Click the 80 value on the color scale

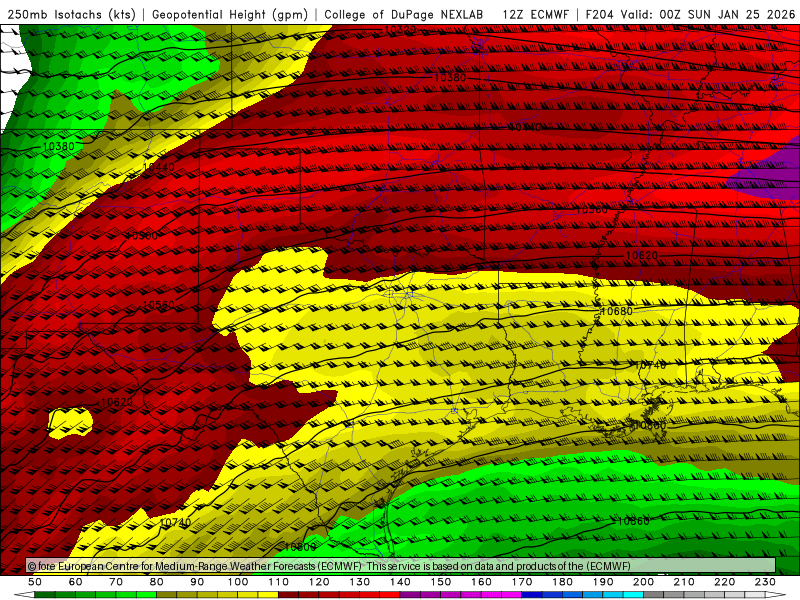(x=157, y=582)
